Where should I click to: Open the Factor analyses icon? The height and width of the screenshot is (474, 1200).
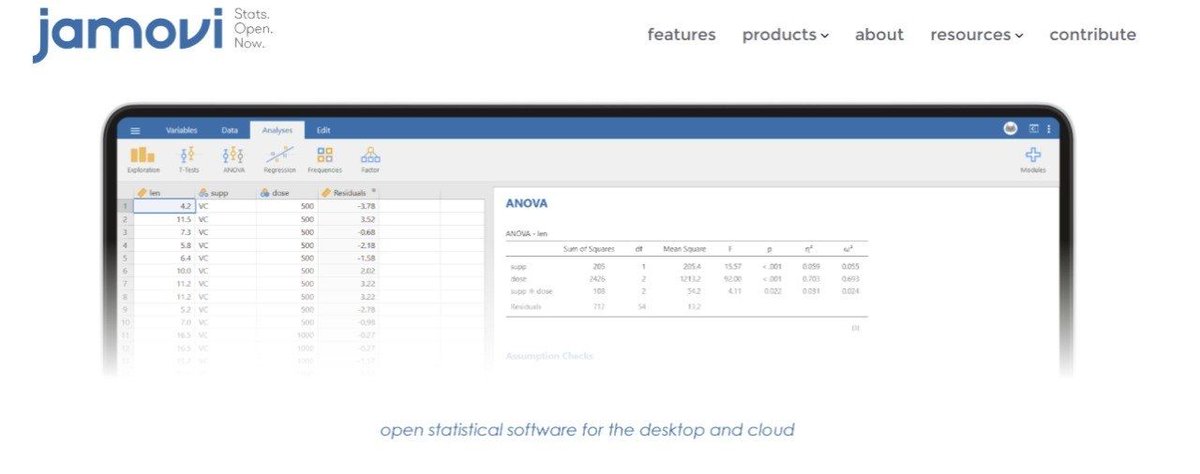pos(370,160)
